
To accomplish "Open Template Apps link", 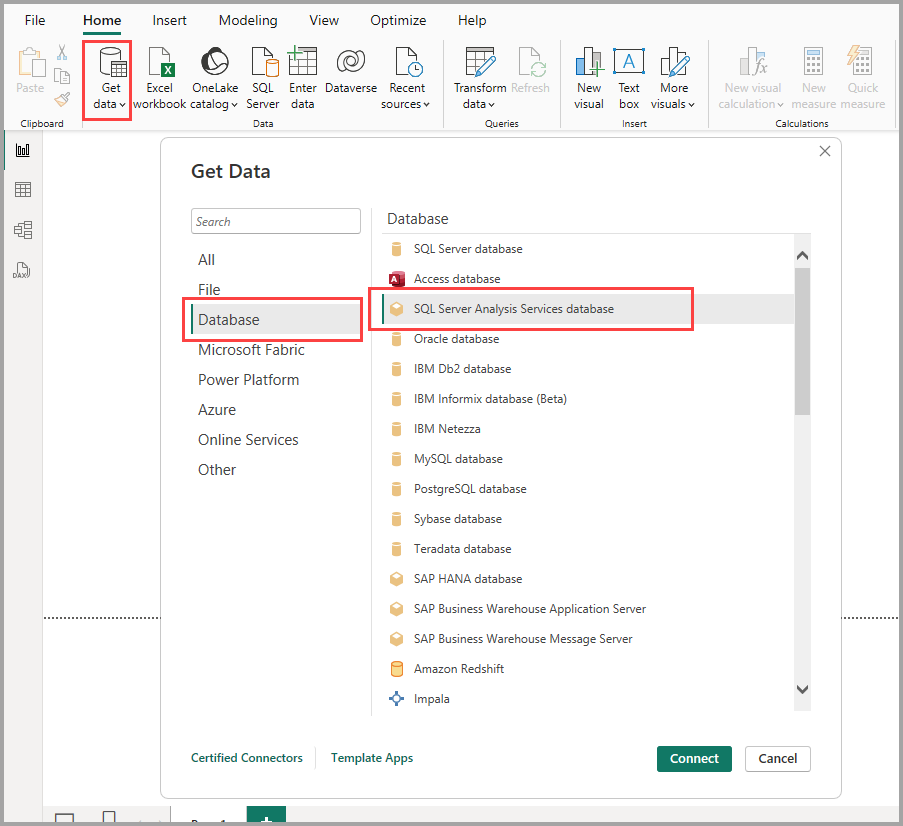I will (x=371, y=757).
